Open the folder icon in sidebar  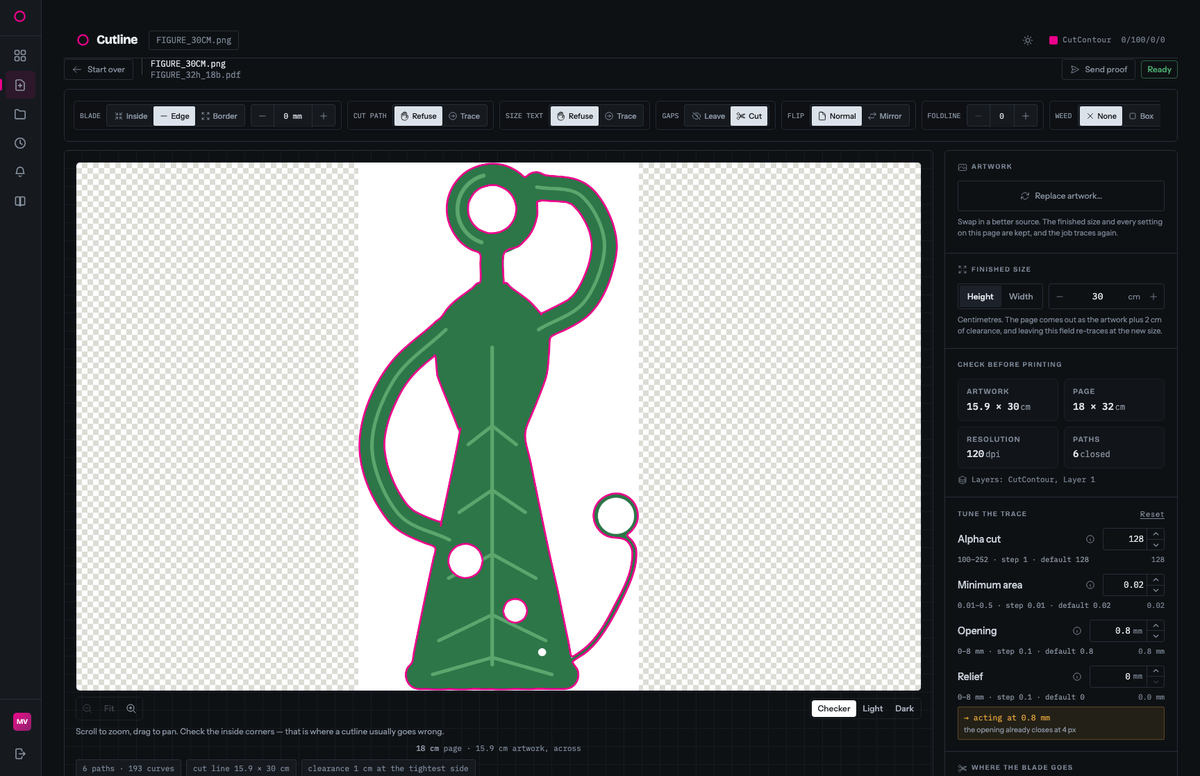point(20,114)
